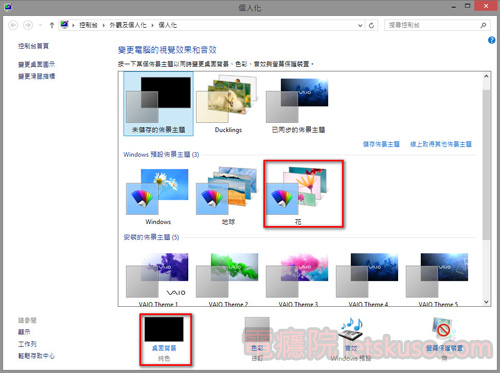500x373 pixels.
Task: Select the Ducklings theme
Action: 228,104
